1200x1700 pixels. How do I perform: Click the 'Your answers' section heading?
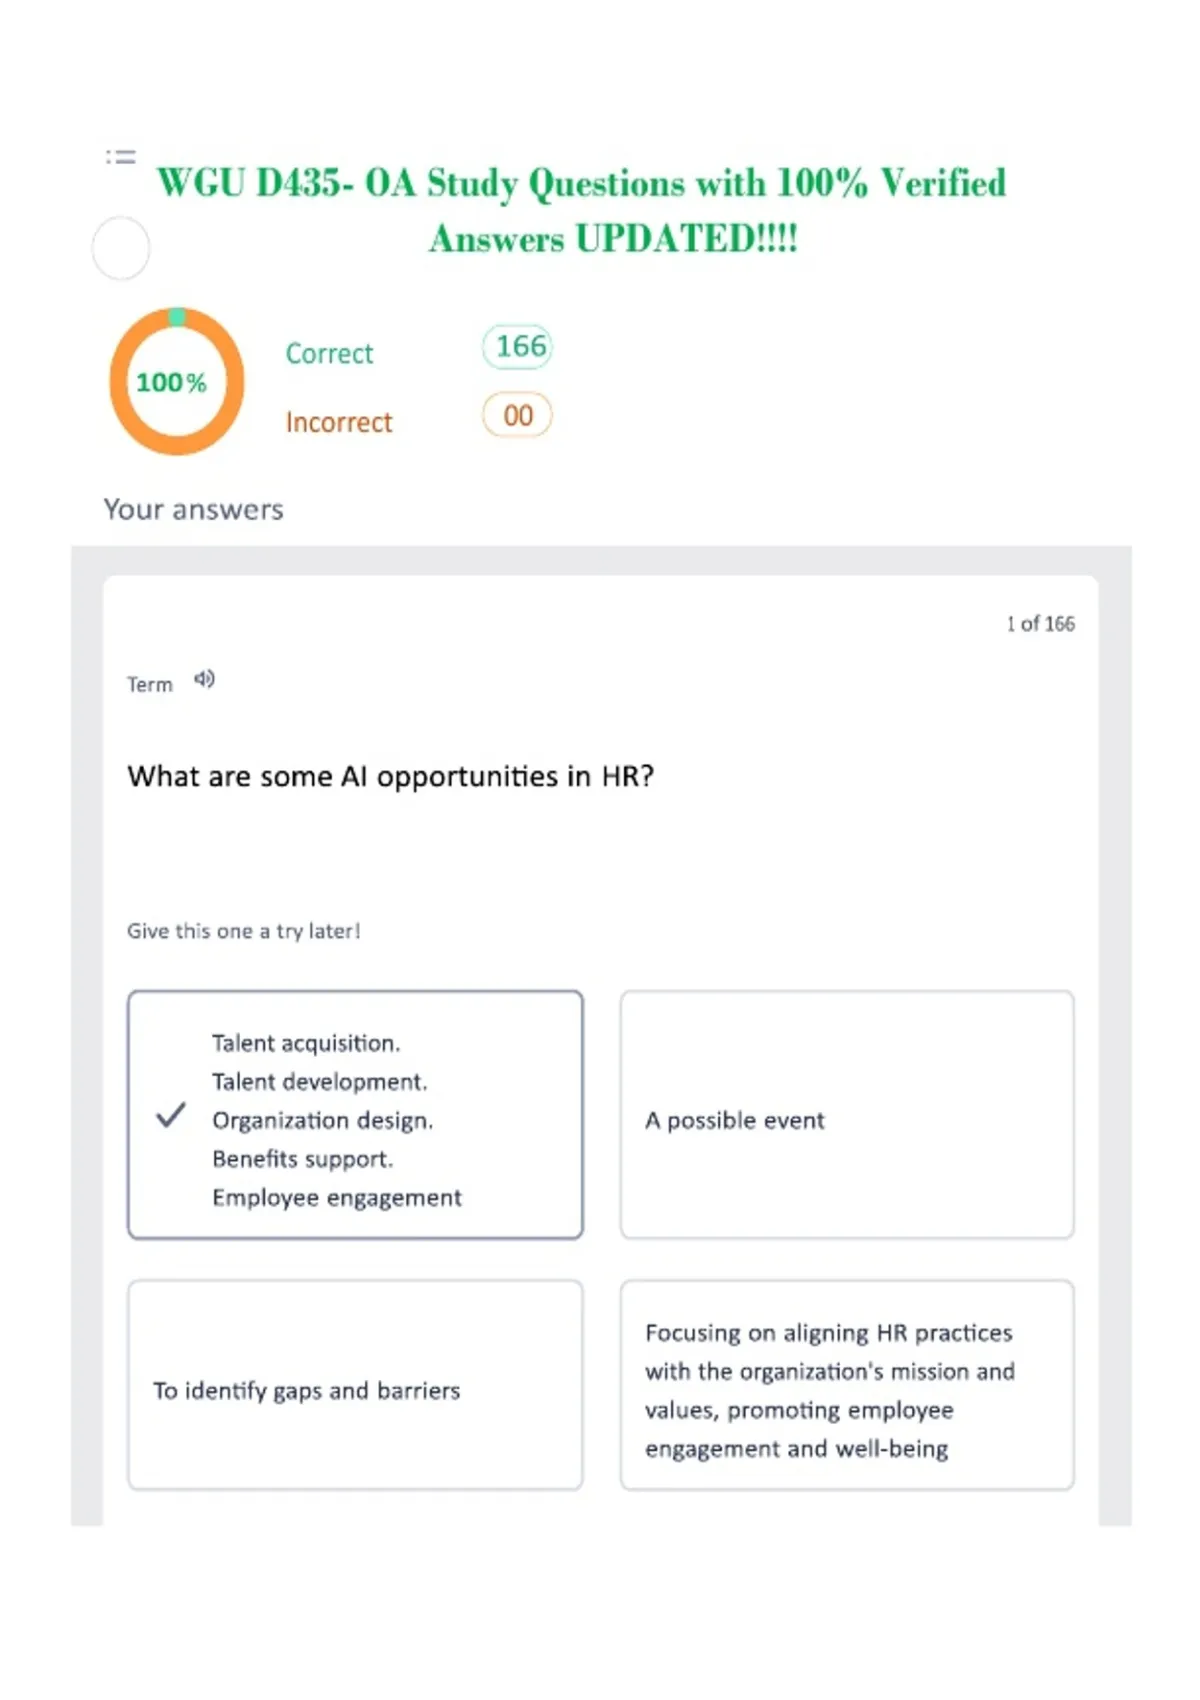point(193,510)
